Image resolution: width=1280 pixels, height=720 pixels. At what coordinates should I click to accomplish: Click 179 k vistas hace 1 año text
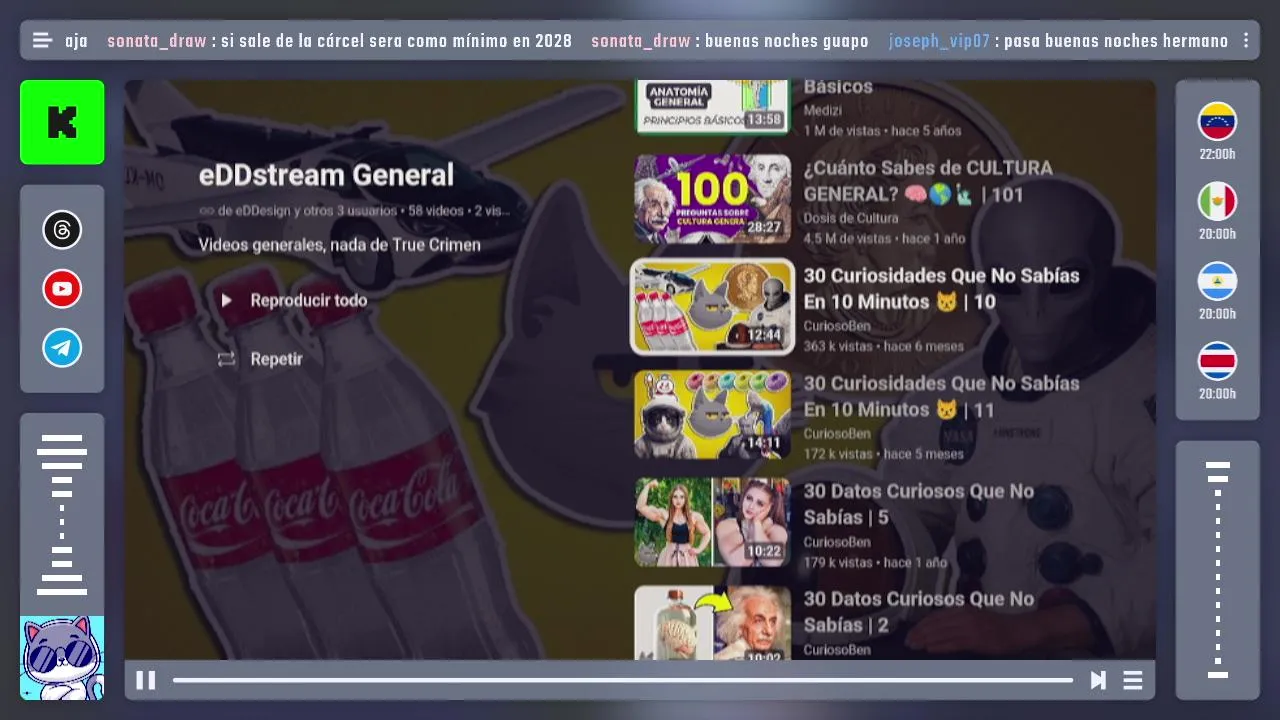pos(875,562)
